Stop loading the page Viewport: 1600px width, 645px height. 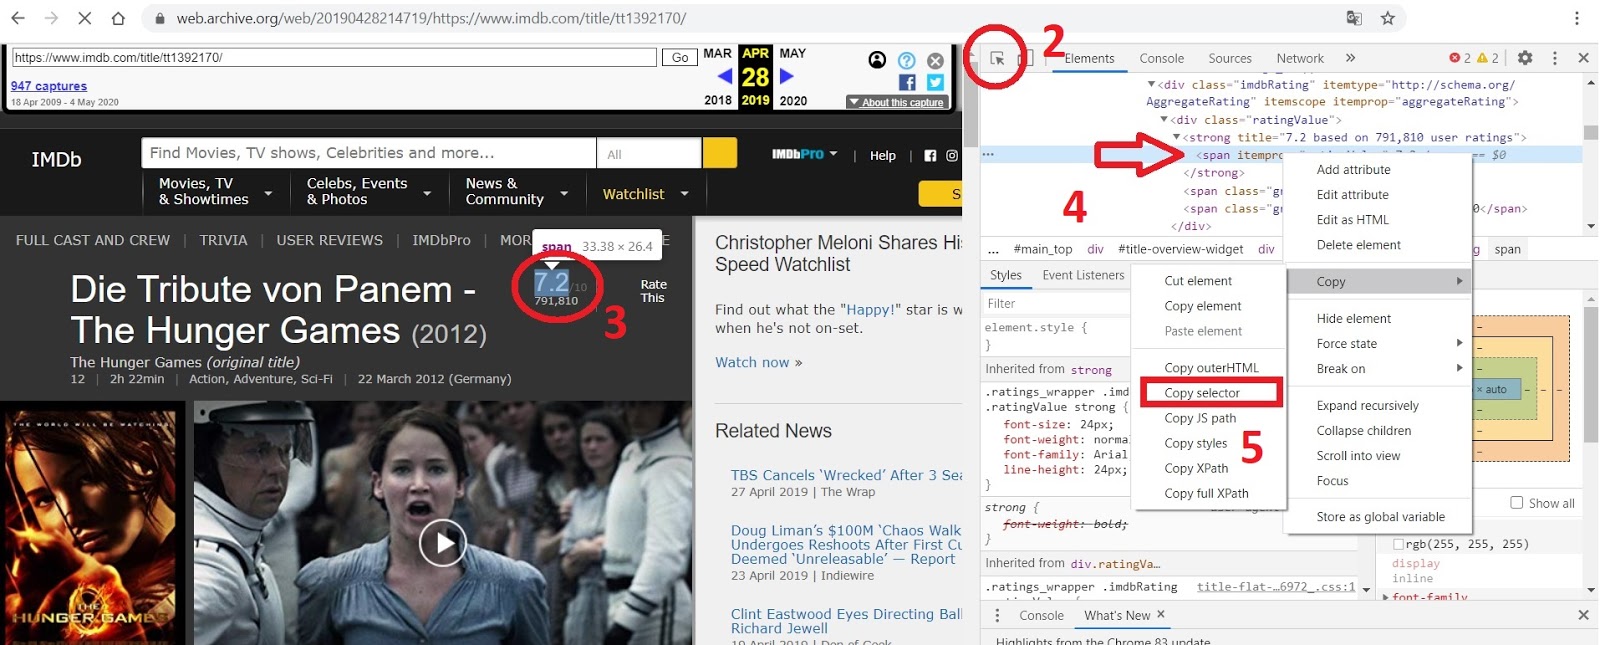pos(84,18)
